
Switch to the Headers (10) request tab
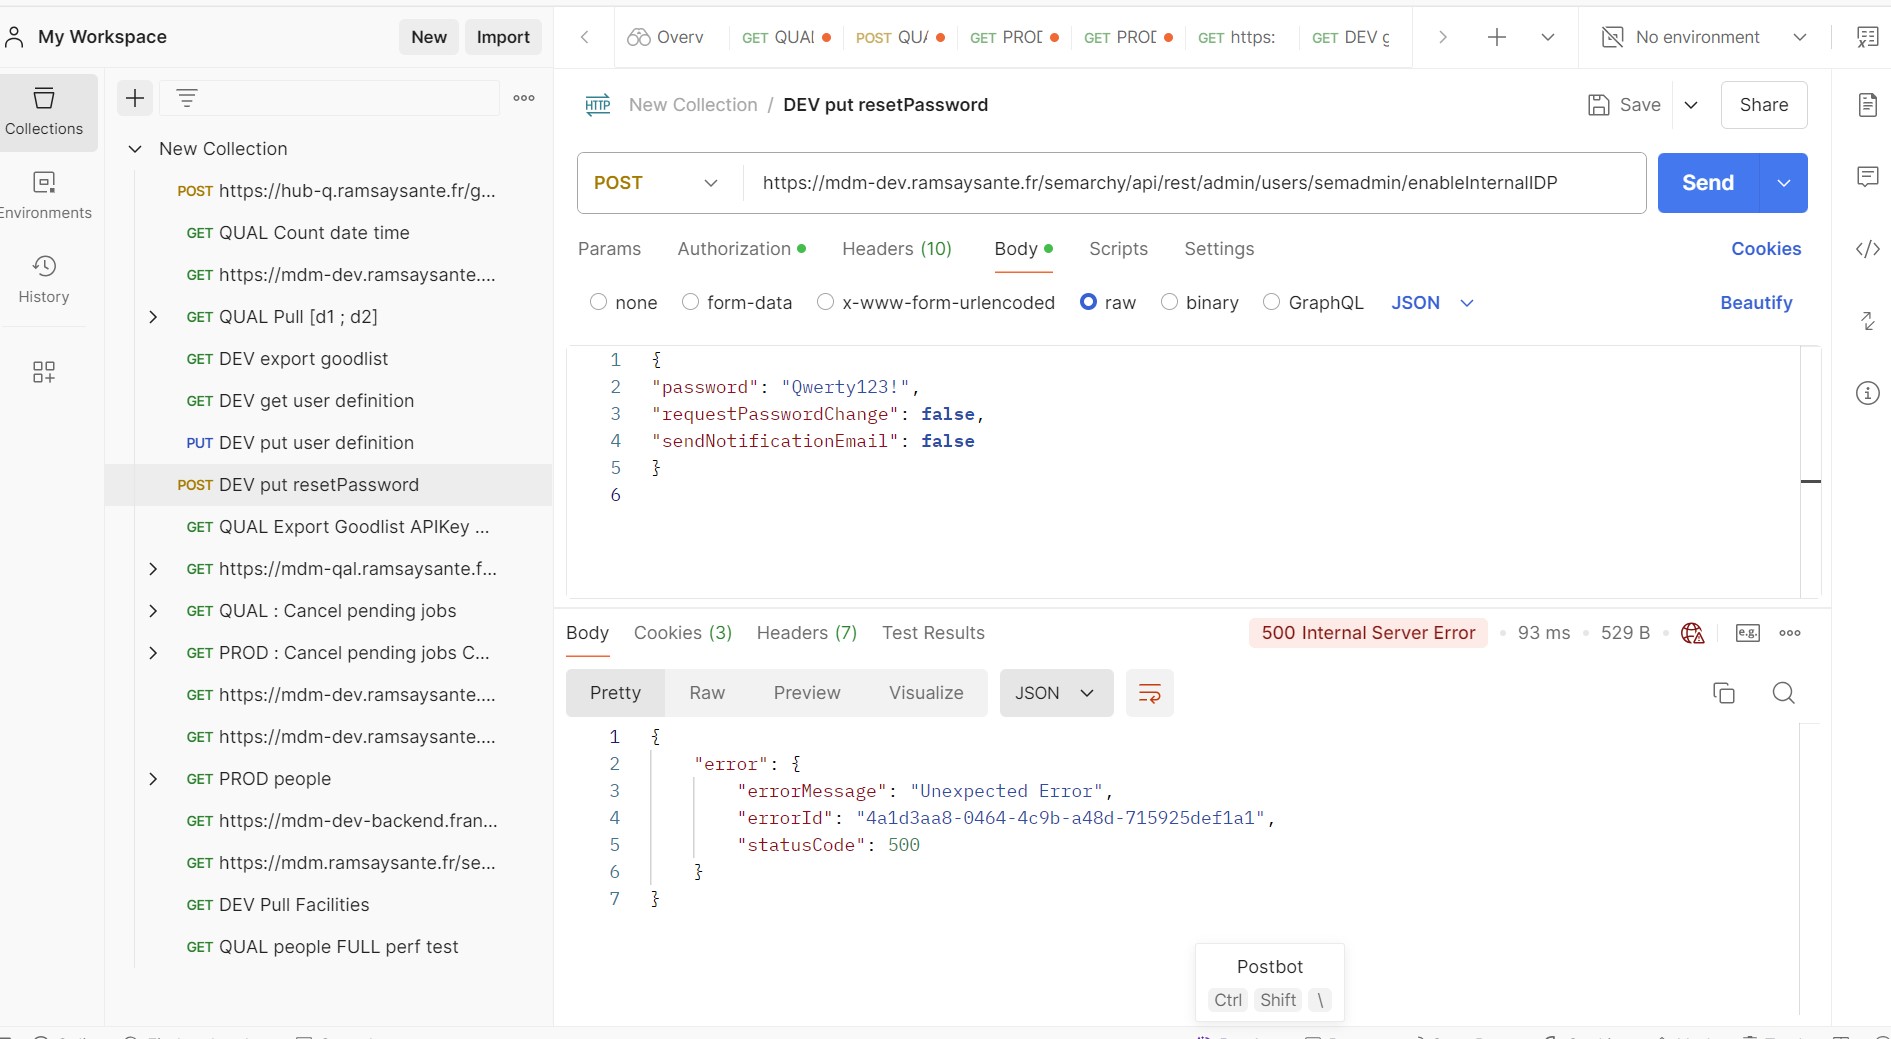click(x=897, y=249)
